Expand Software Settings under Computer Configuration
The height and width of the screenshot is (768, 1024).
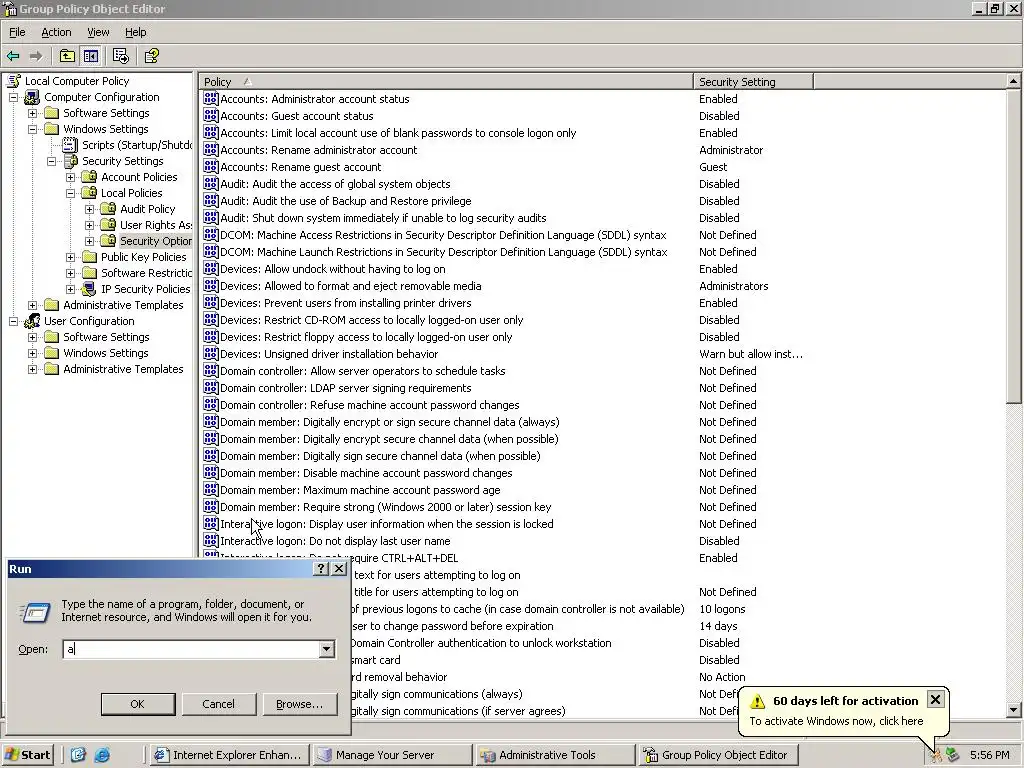pos(32,113)
